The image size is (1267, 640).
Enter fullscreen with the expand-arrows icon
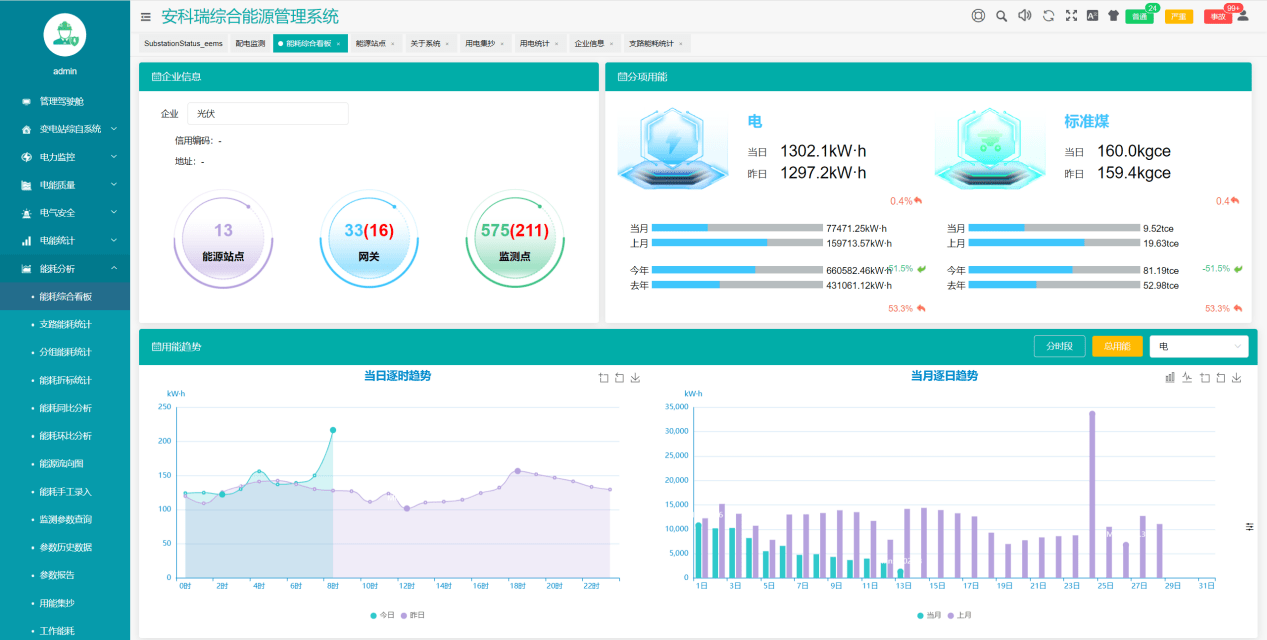pyautogui.click(x=1071, y=16)
